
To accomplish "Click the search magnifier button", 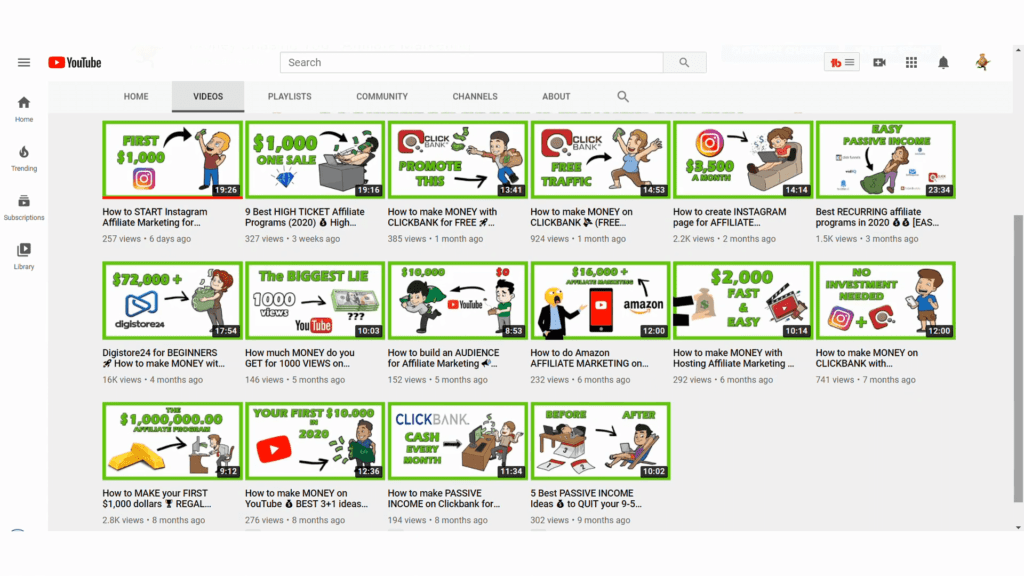I will 684,63.
